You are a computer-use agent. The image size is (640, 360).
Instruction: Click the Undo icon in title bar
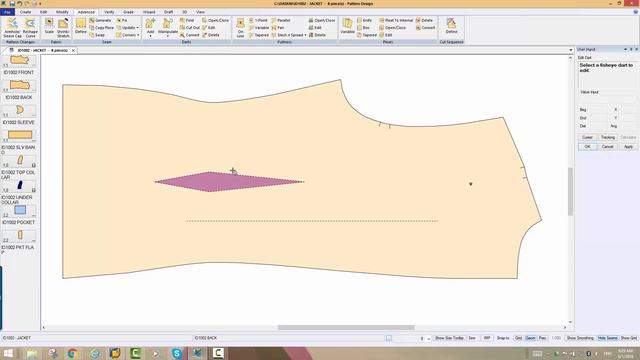(19, 3)
